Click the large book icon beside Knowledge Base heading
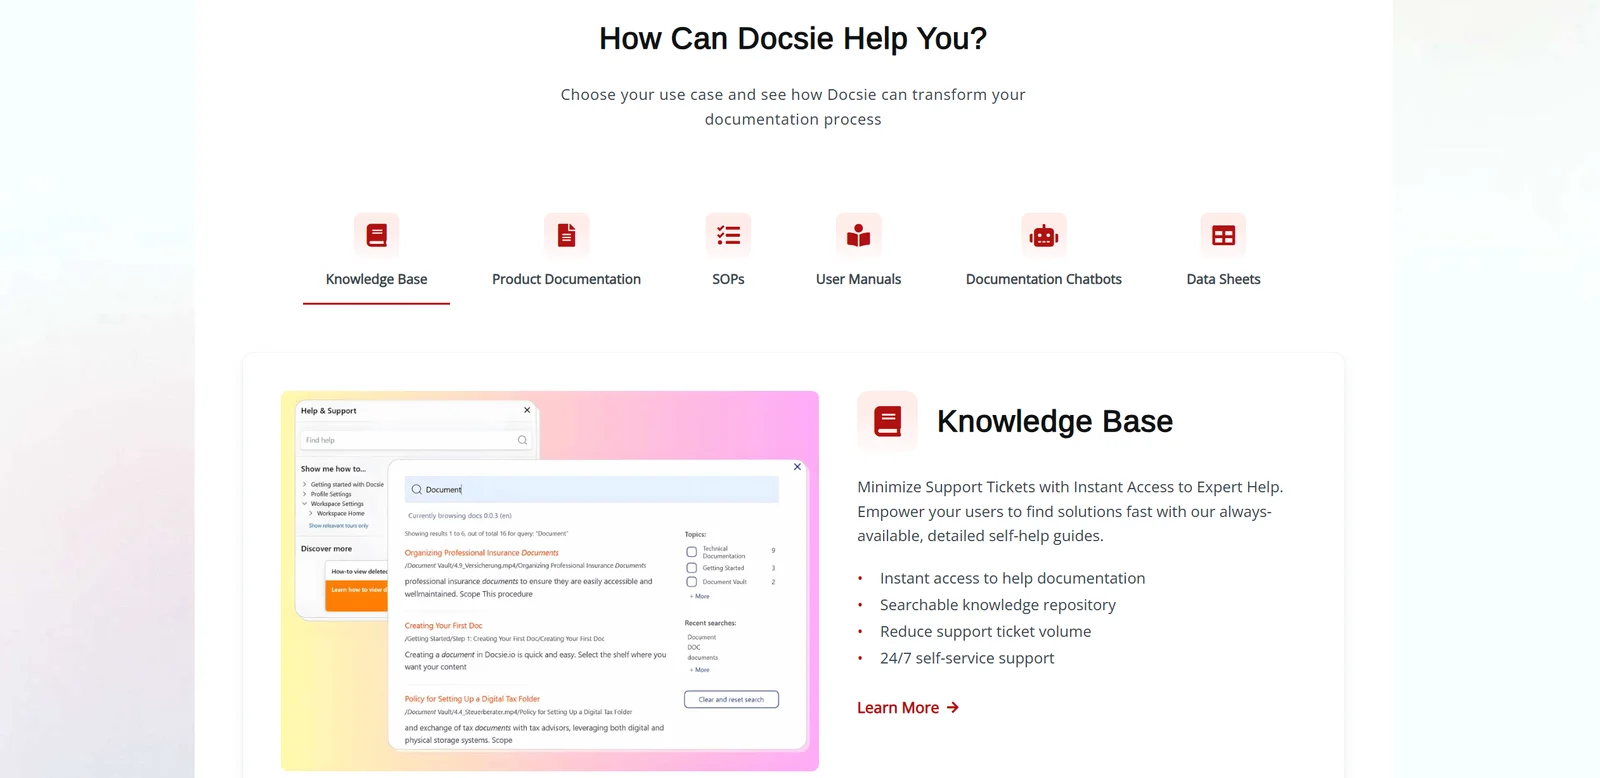 coord(887,421)
